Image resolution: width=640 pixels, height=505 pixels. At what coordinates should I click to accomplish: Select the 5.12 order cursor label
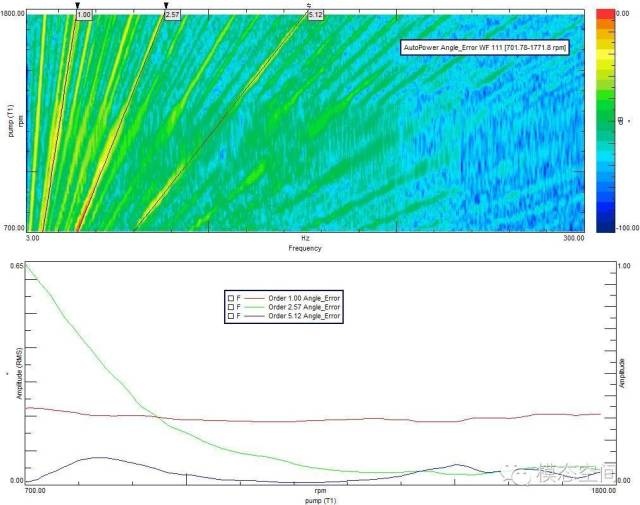coord(316,16)
